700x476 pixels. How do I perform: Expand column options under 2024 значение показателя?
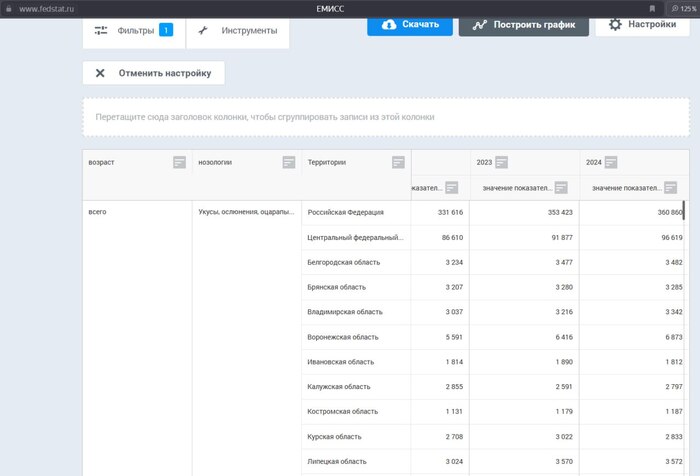tap(671, 187)
